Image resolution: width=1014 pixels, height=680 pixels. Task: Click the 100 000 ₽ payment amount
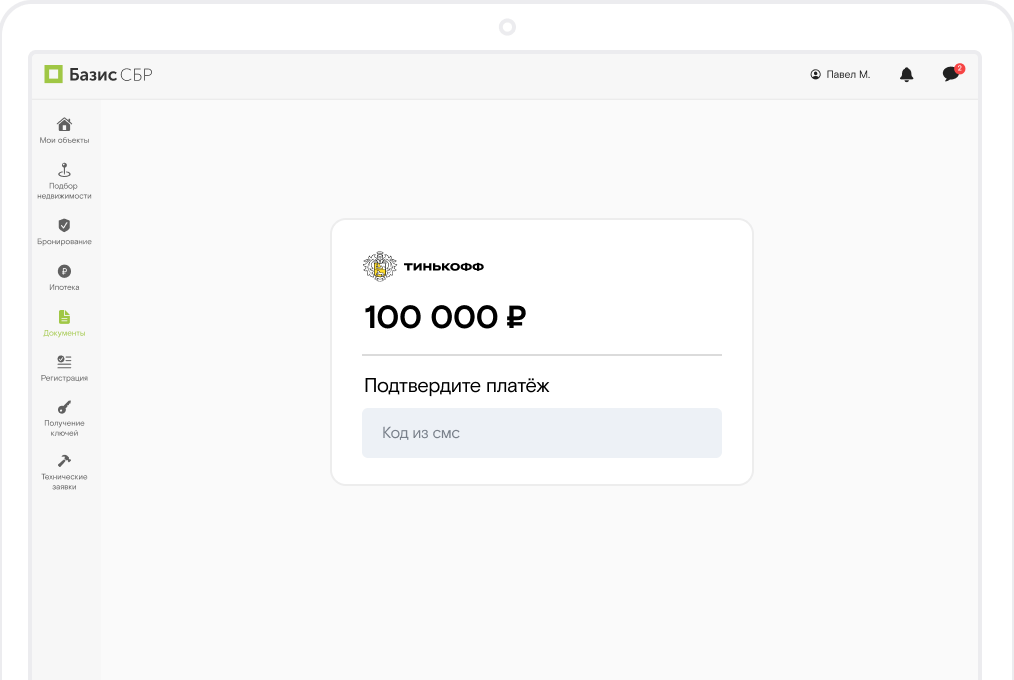pos(445,317)
